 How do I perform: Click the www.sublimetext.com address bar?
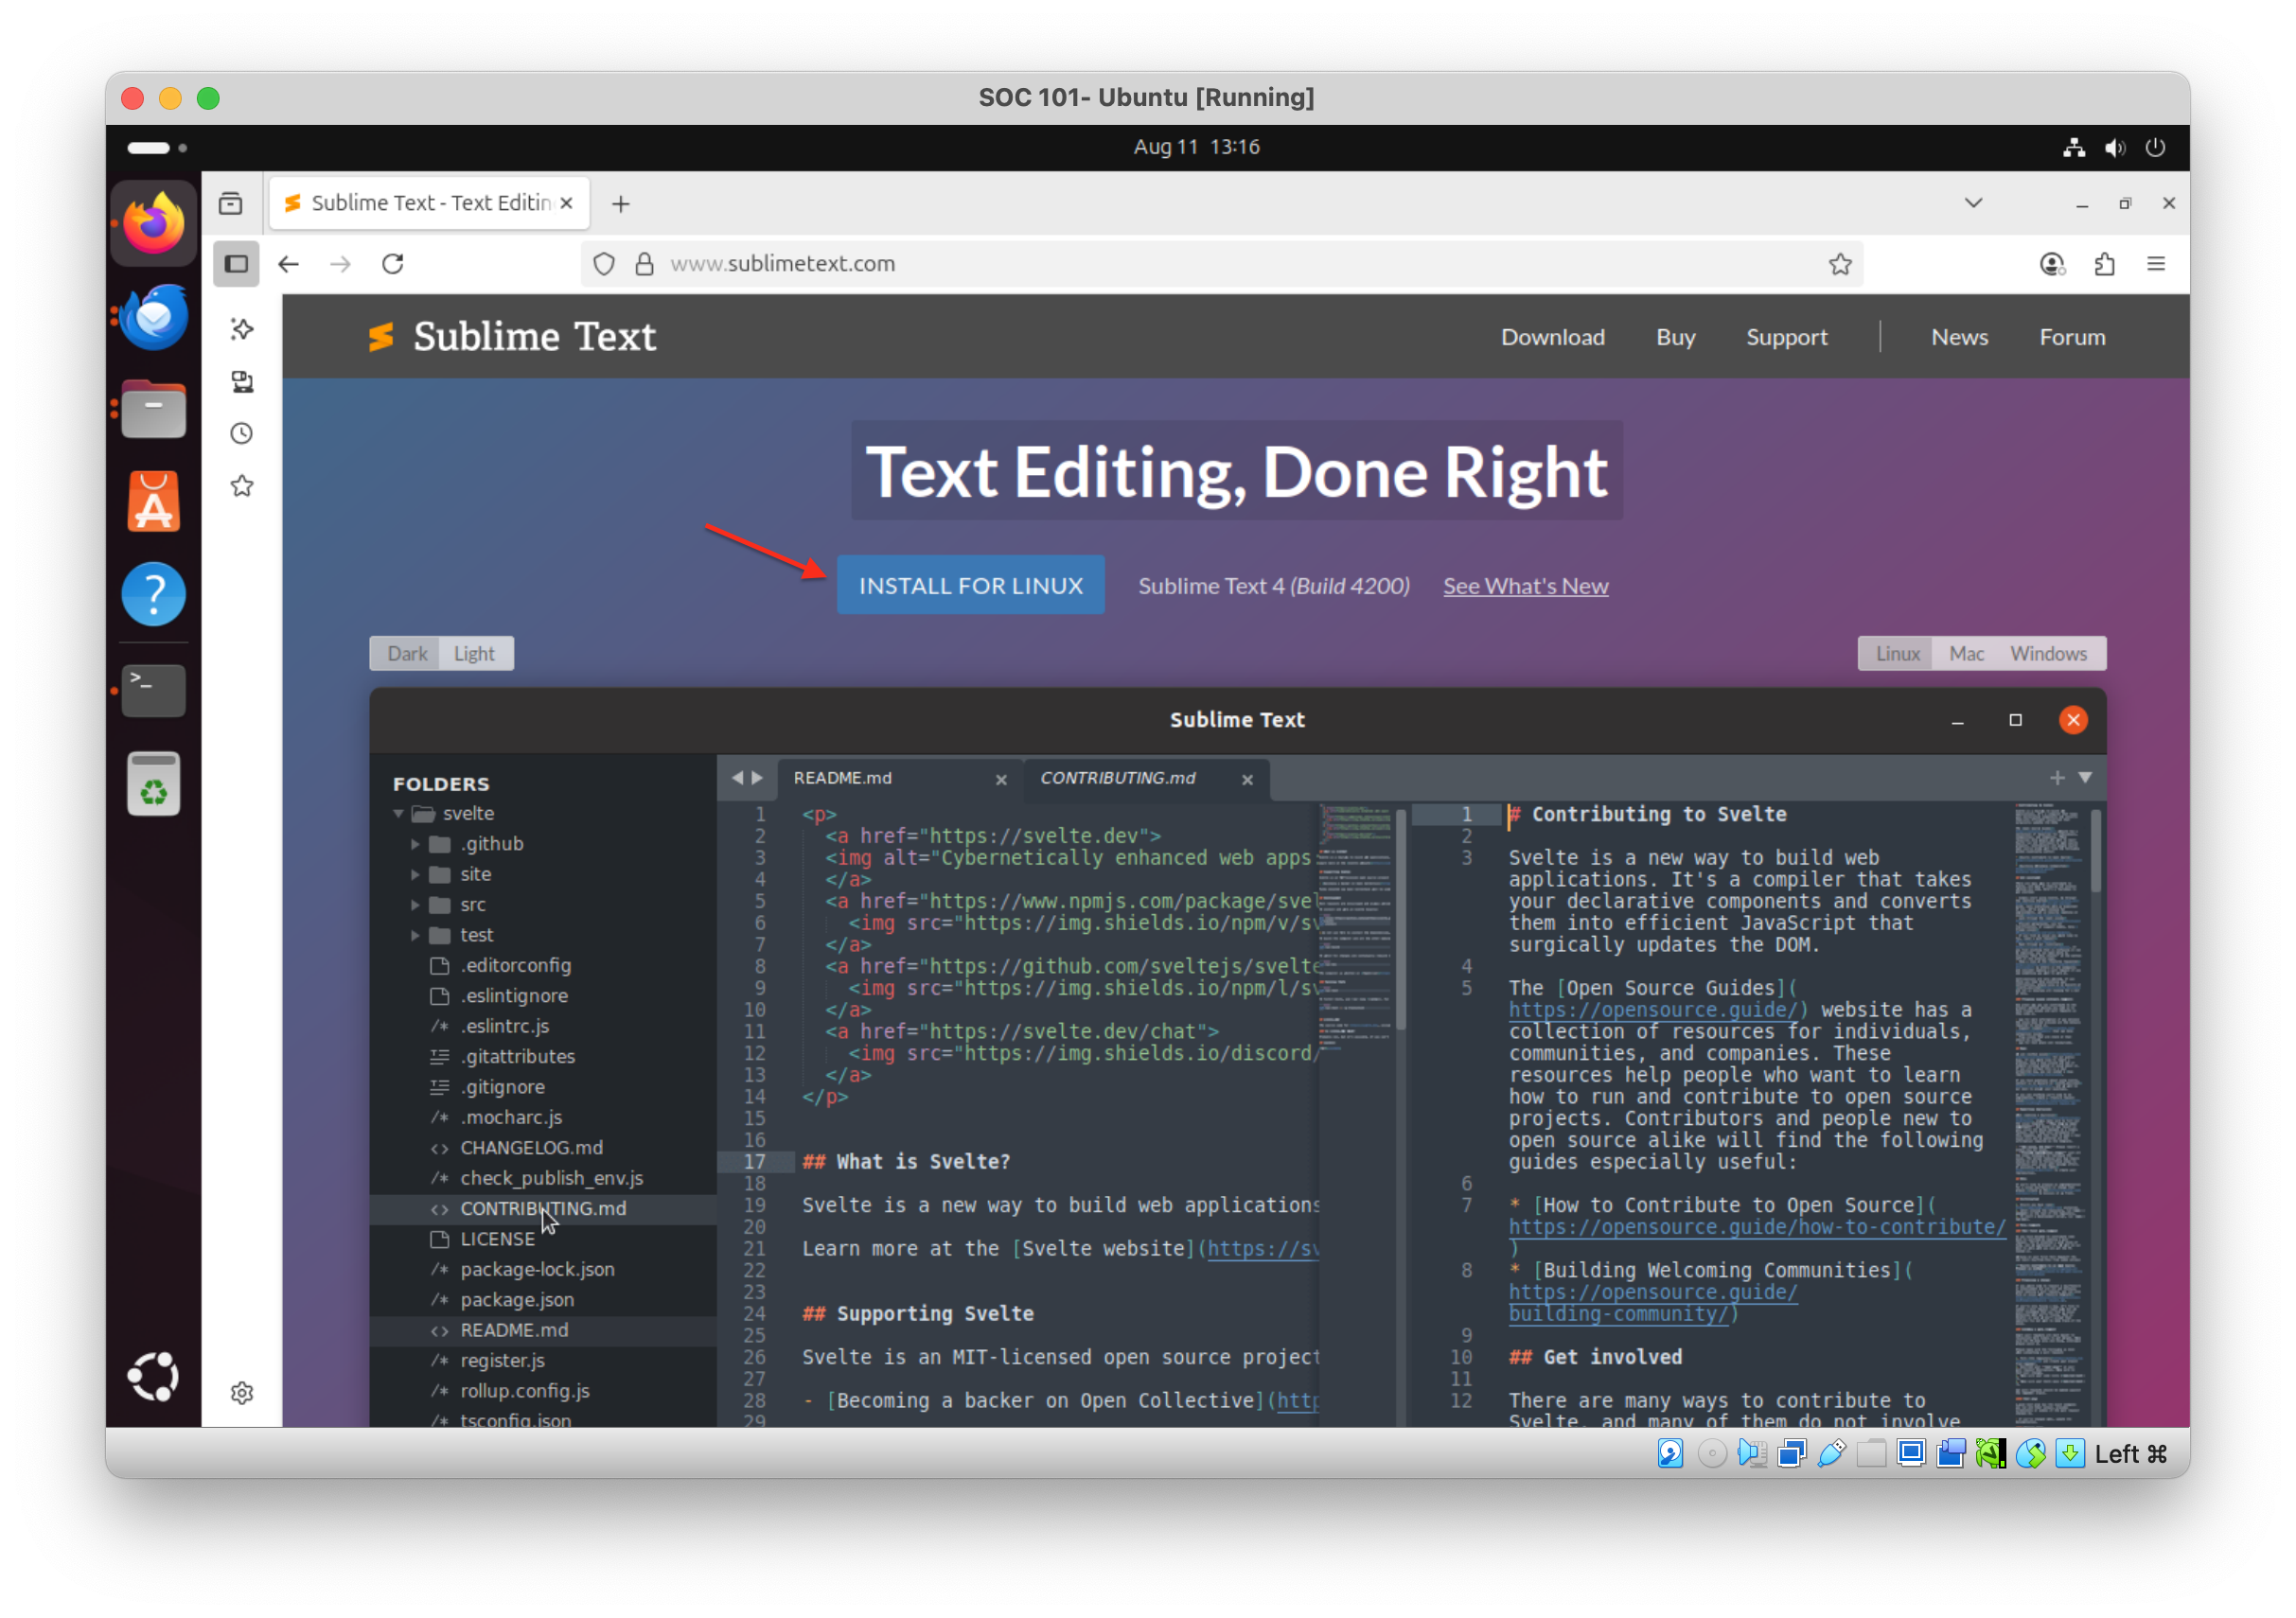1220,264
